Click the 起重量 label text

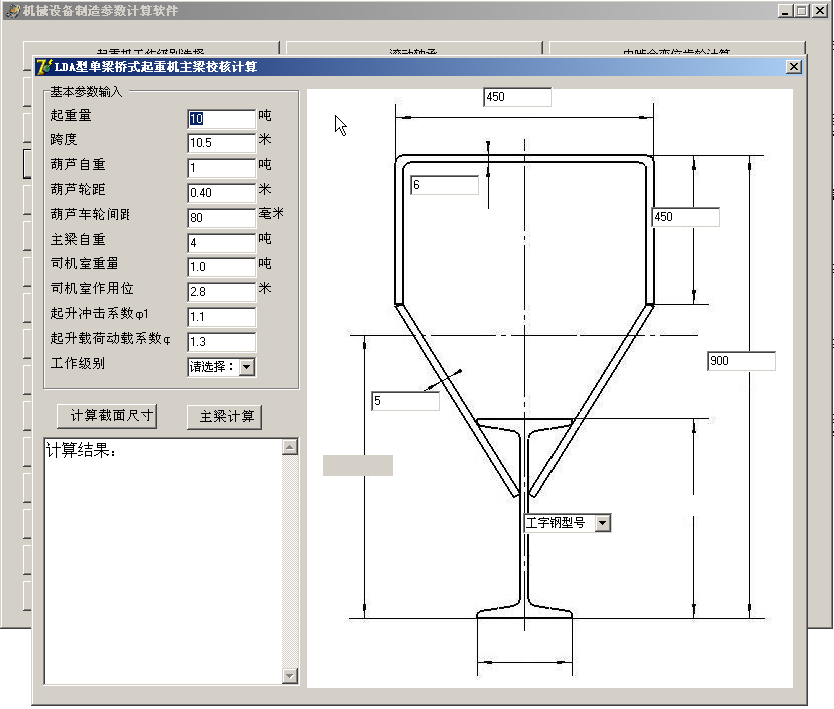click(x=71, y=115)
